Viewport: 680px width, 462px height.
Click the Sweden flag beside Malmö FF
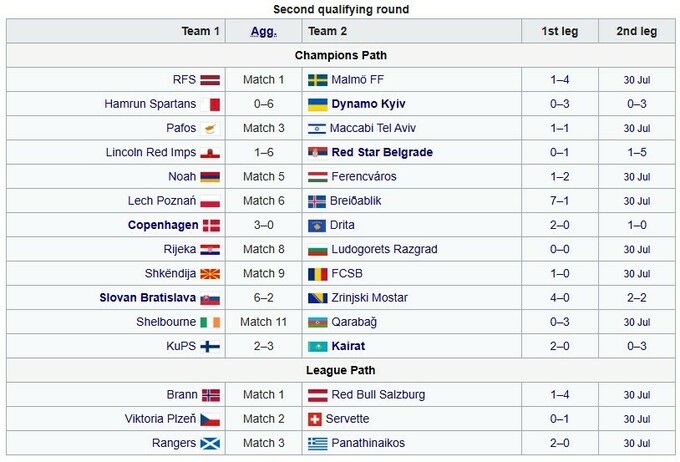pos(317,80)
